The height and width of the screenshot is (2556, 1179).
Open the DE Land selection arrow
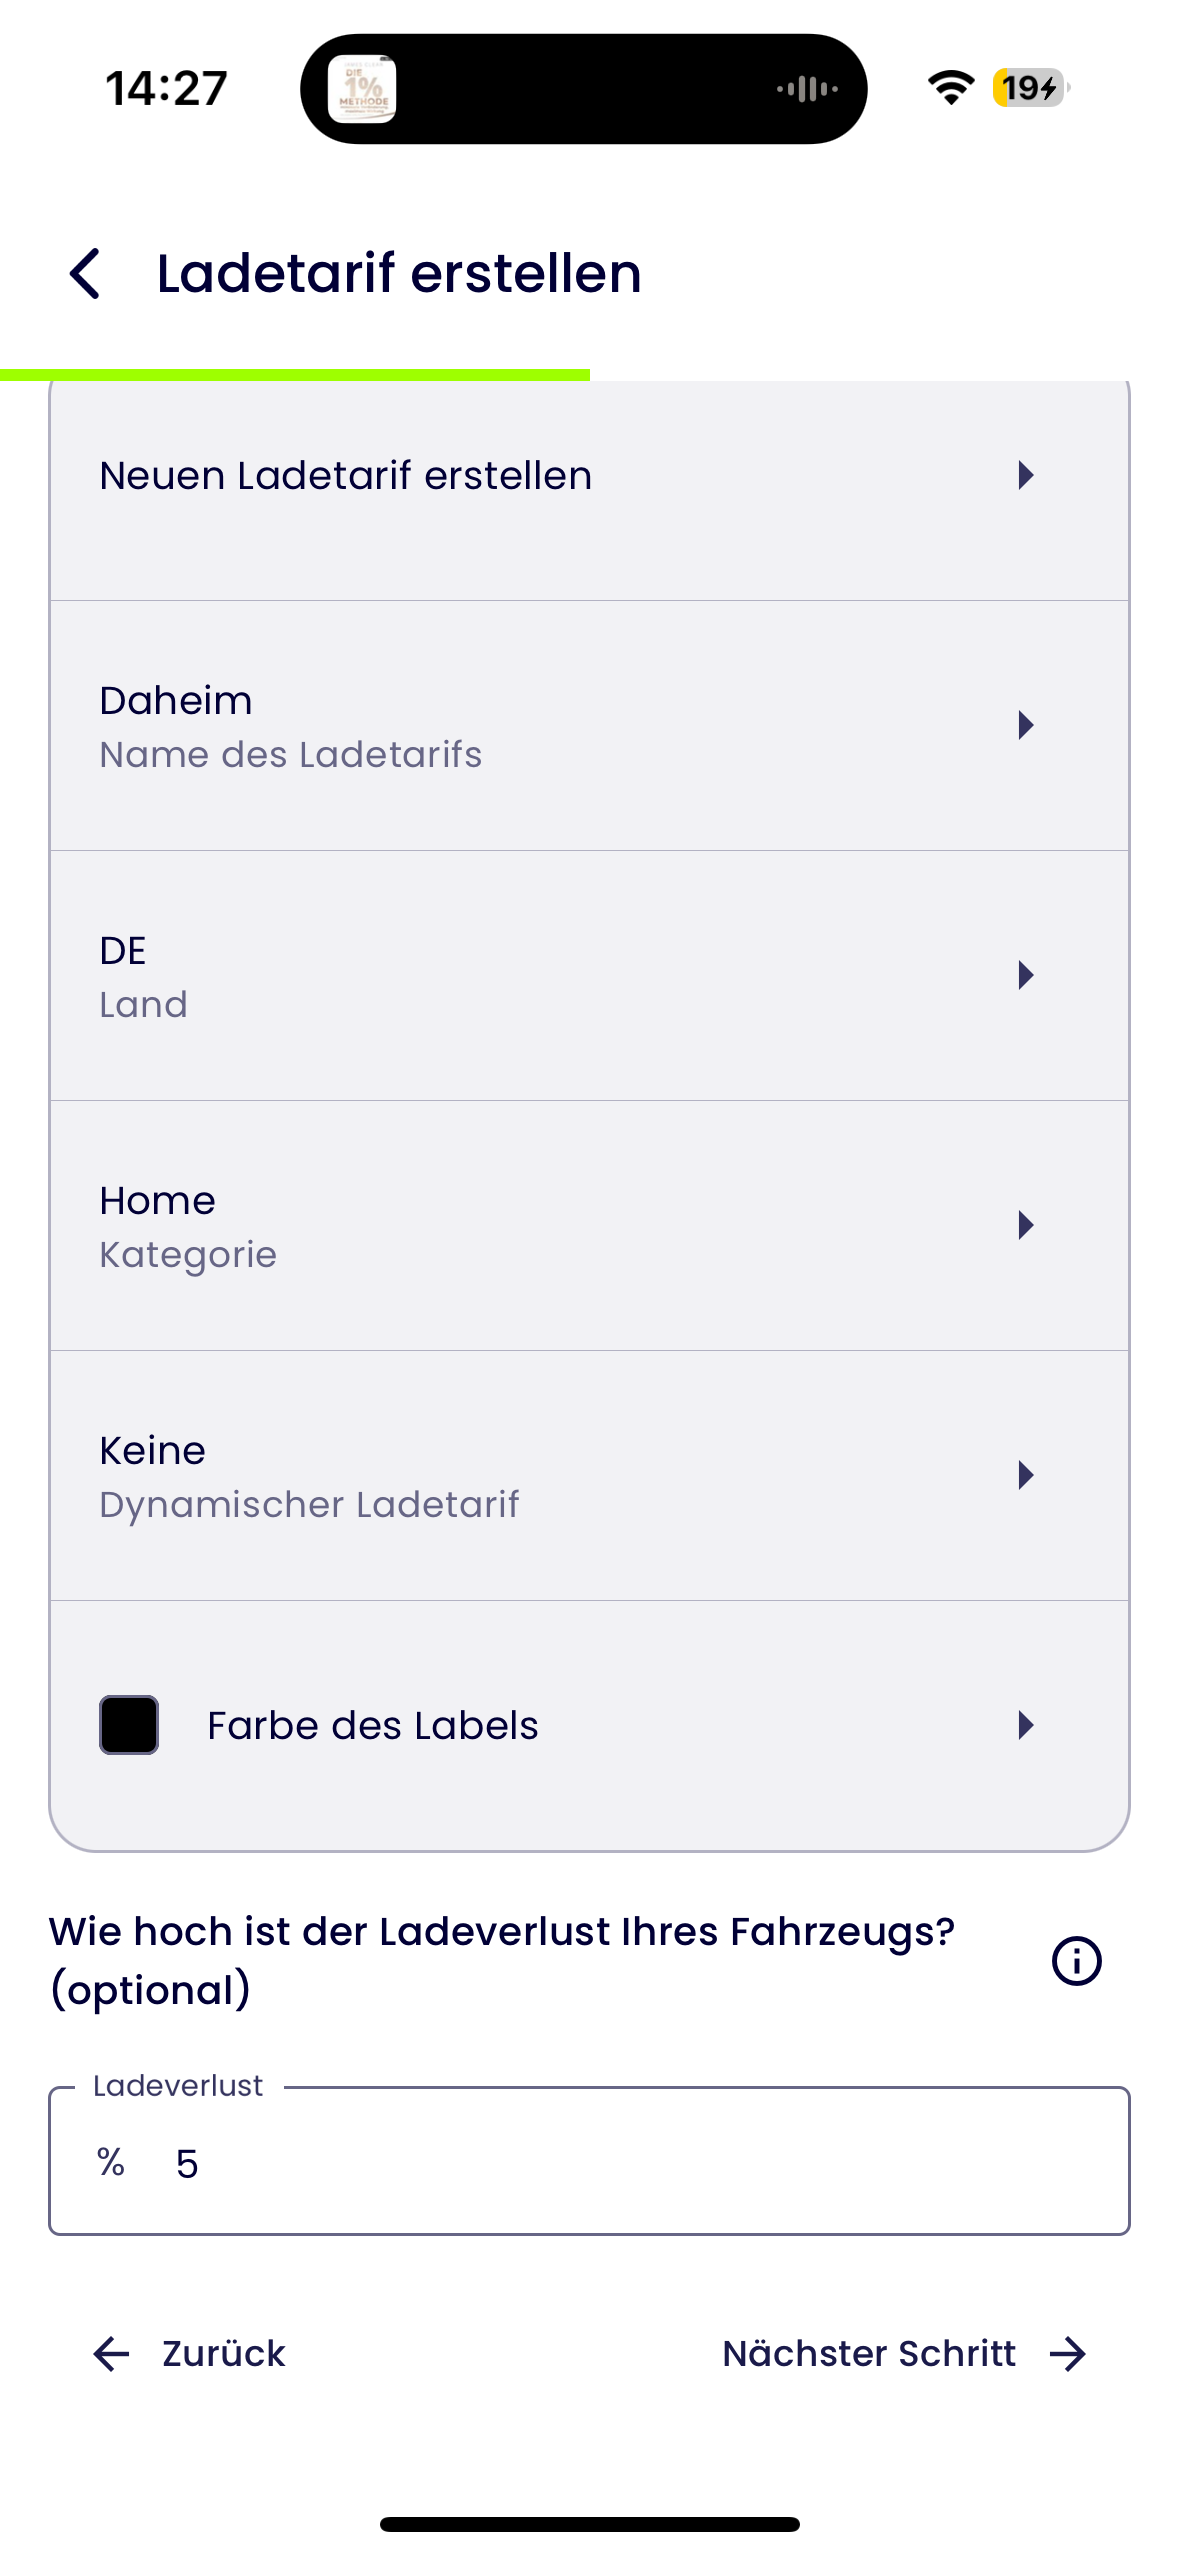point(1025,975)
